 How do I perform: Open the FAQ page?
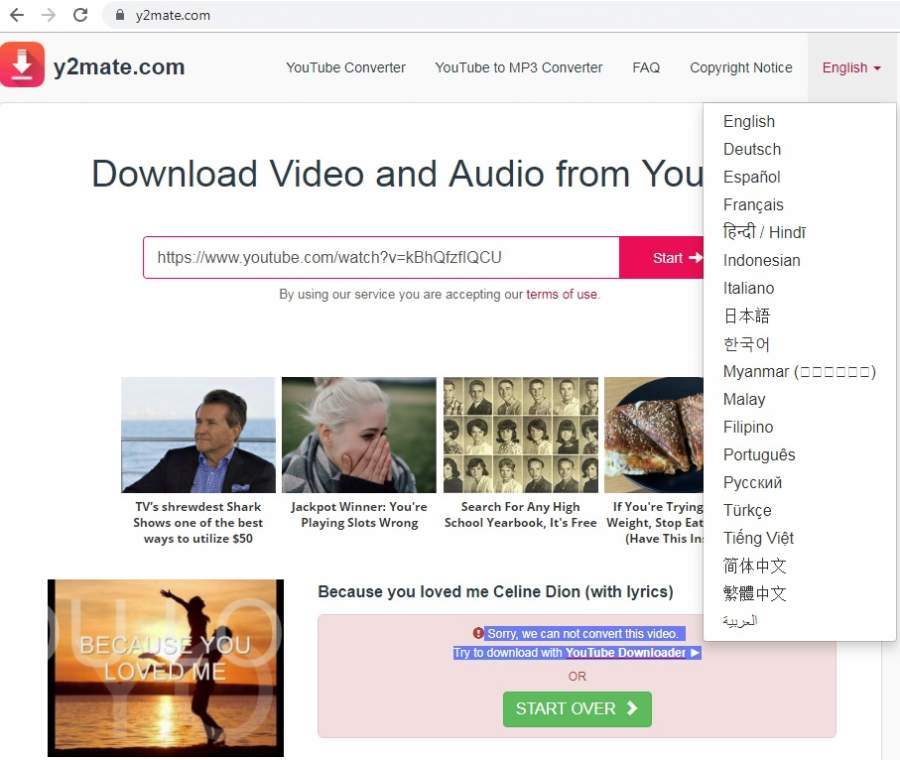tap(646, 68)
